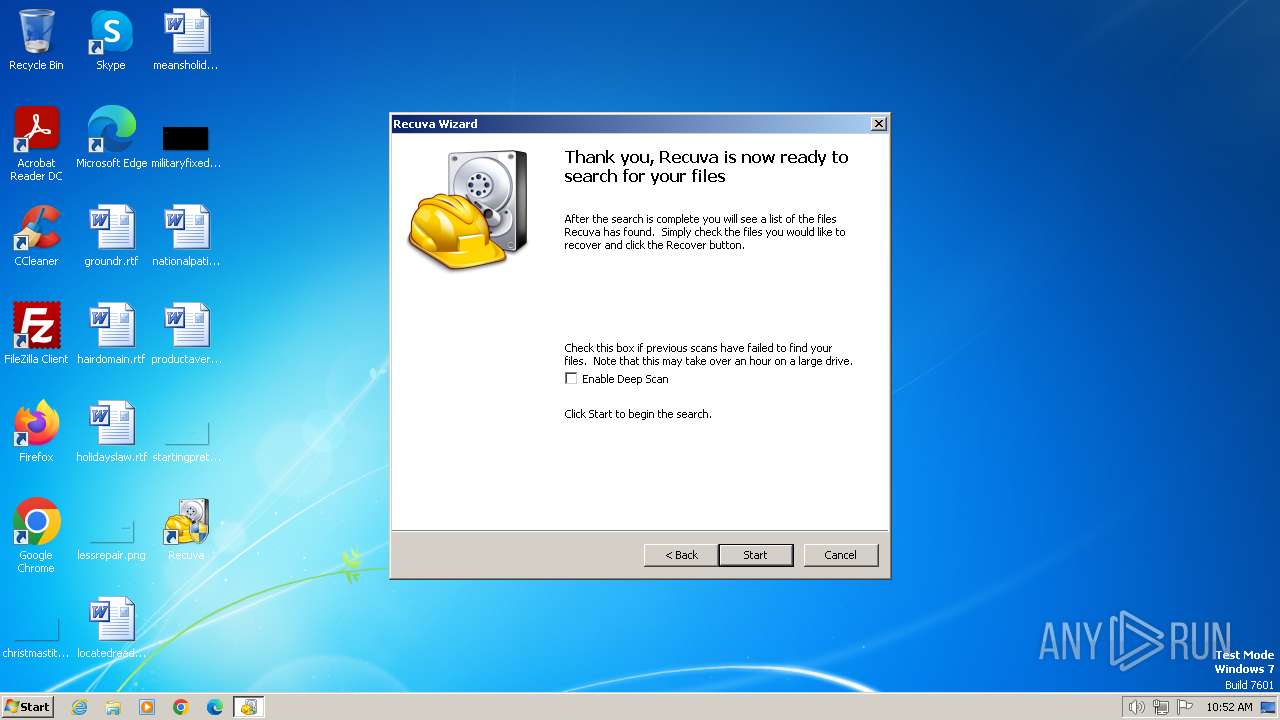Click the taskbar clock showing 10:52 AM

(x=1229, y=707)
